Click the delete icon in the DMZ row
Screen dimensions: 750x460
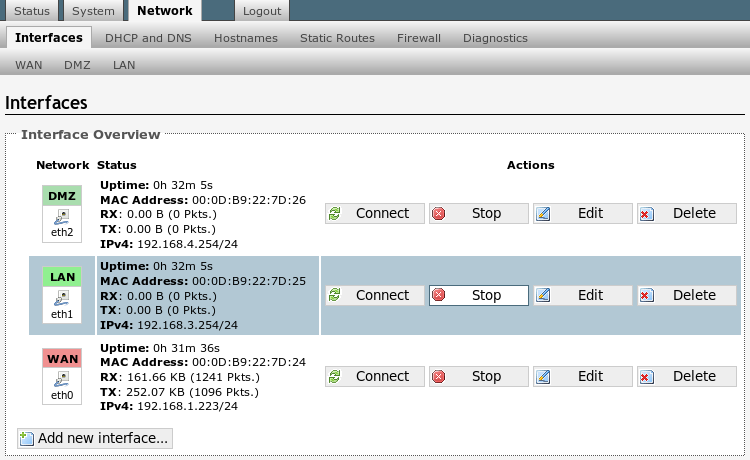646,213
